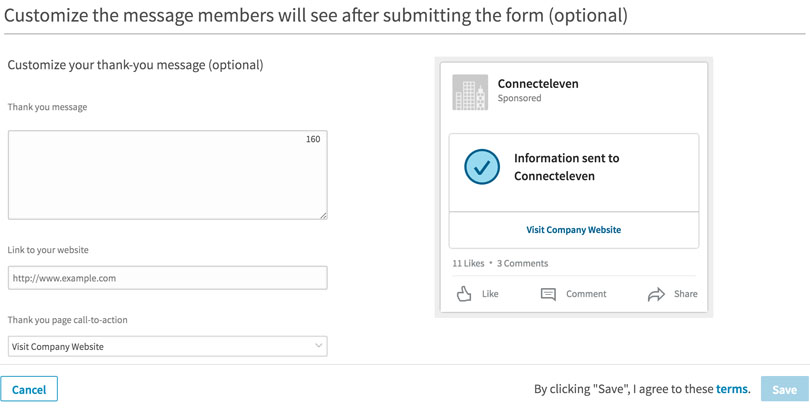Screen dimensions: 810x408
Task: Click the Like label in the preview
Action: coord(490,294)
